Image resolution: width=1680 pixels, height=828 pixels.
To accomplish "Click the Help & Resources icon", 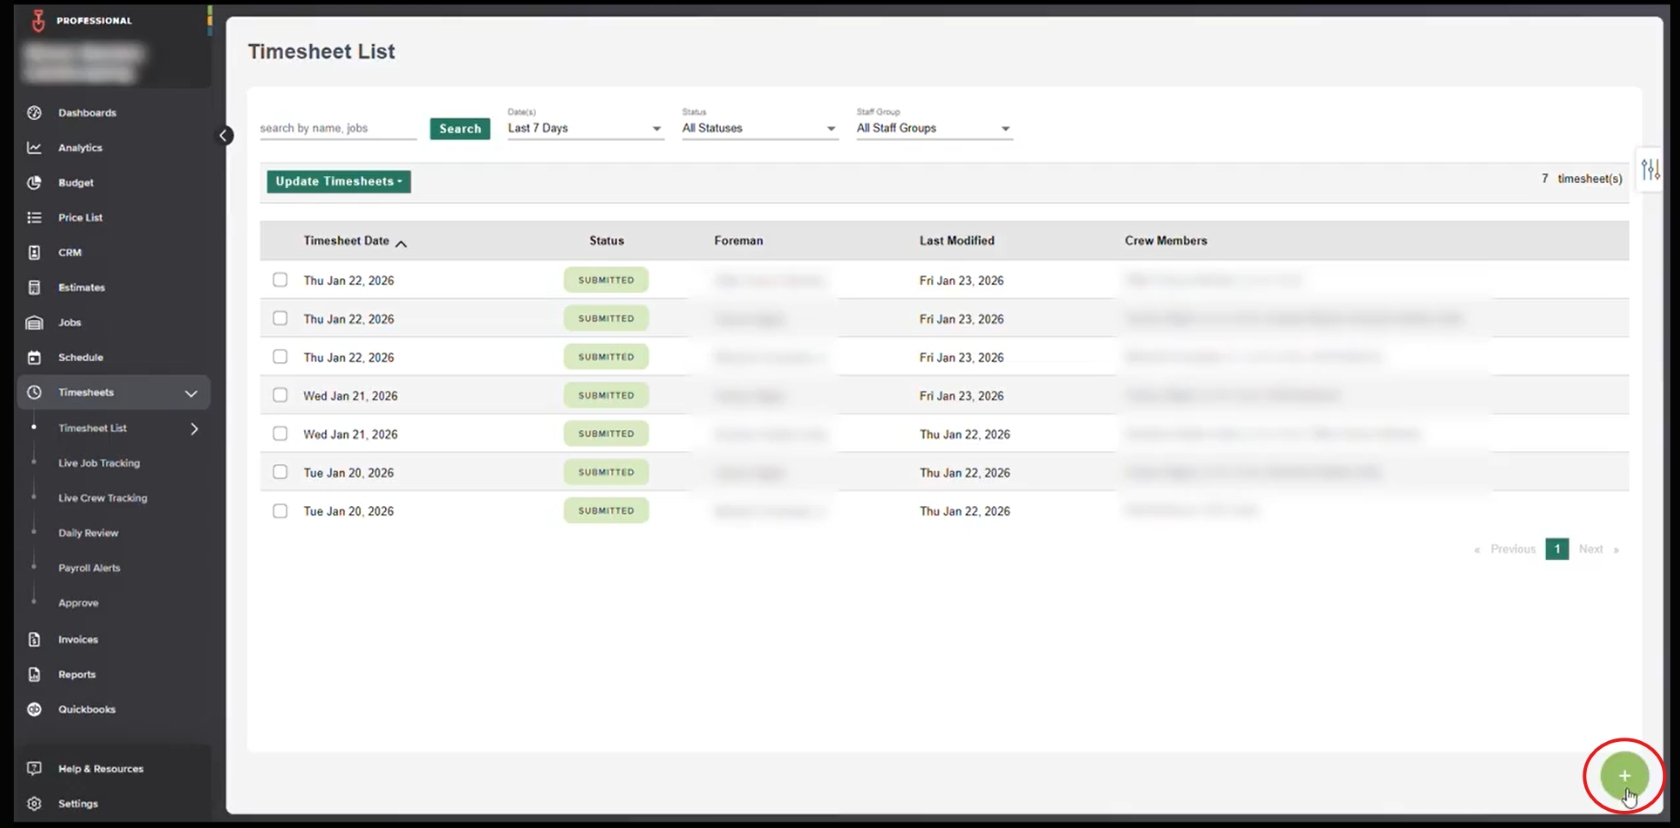I will coord(34,769).
